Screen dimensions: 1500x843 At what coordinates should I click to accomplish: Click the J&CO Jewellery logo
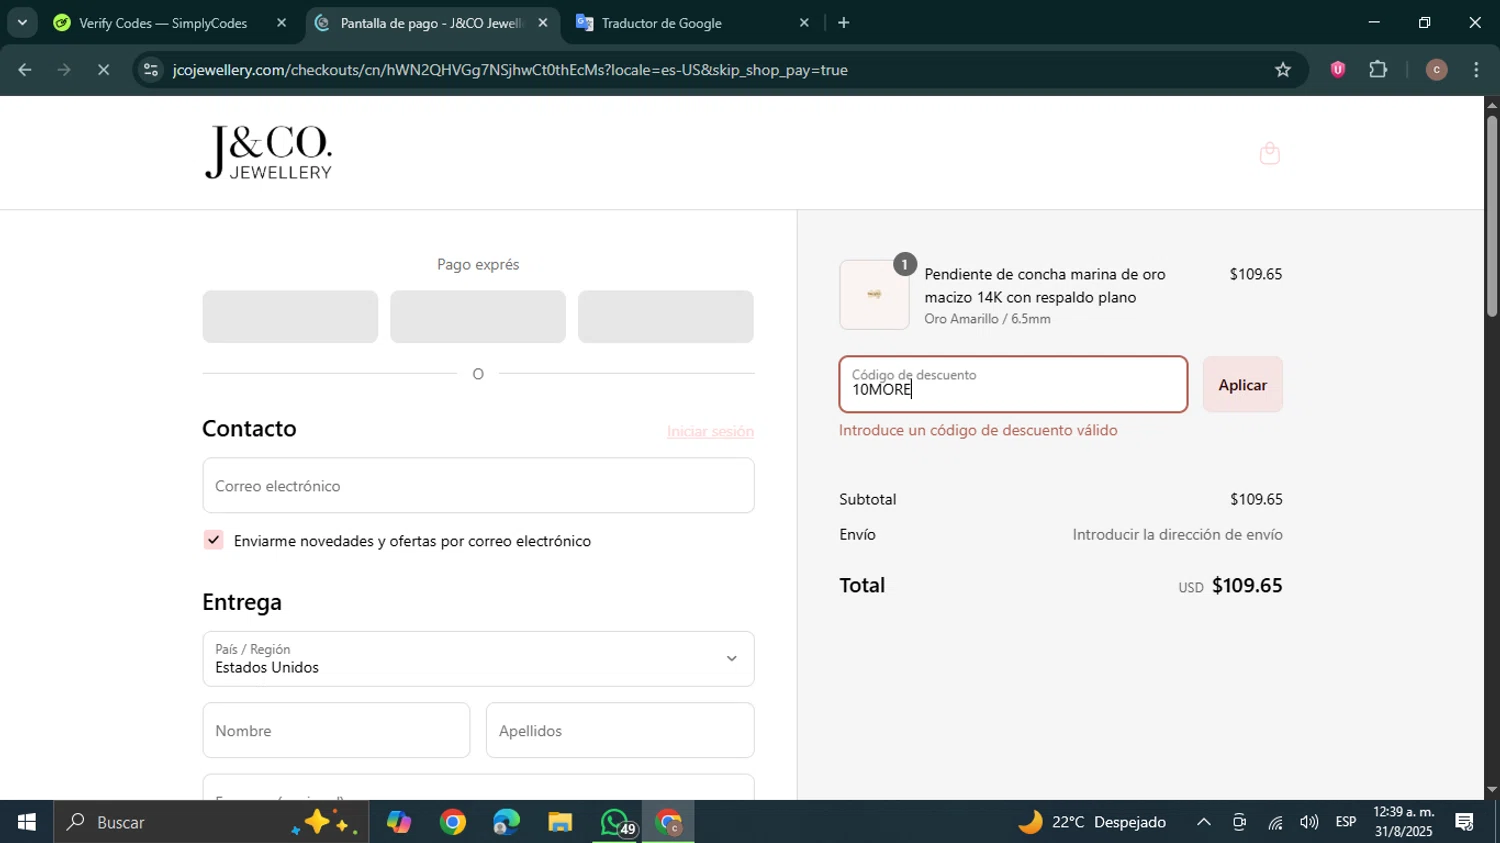point(268,153)
